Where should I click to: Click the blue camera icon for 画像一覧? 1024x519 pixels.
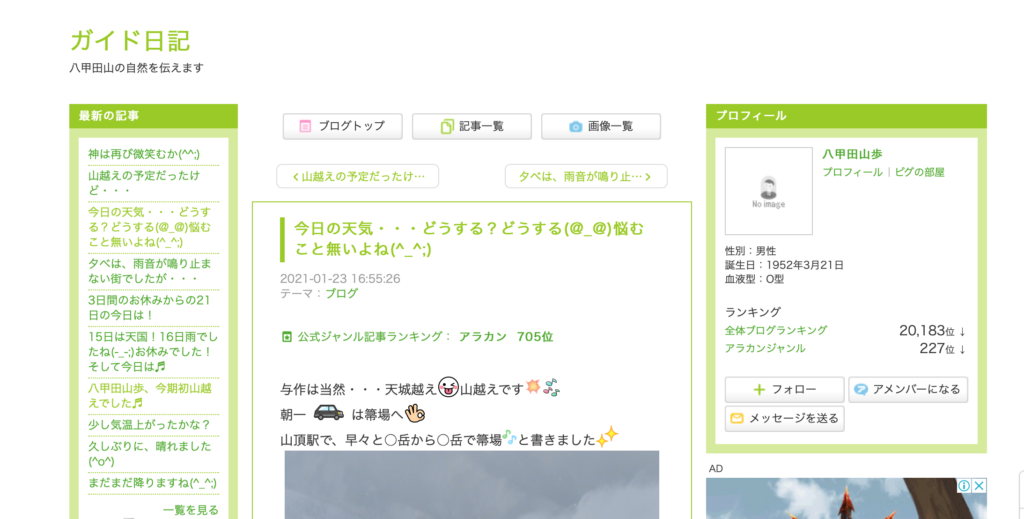(575, 127)
